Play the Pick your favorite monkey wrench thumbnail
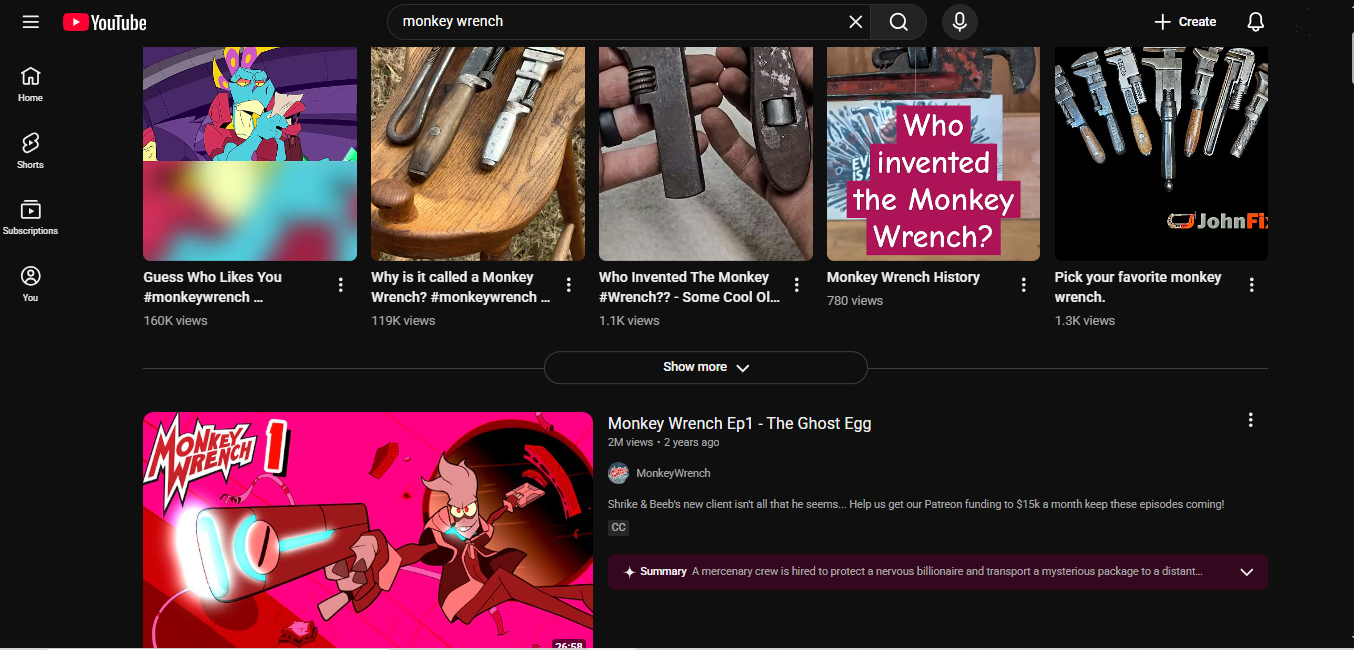1354x654 pixels. (1161, 154)
